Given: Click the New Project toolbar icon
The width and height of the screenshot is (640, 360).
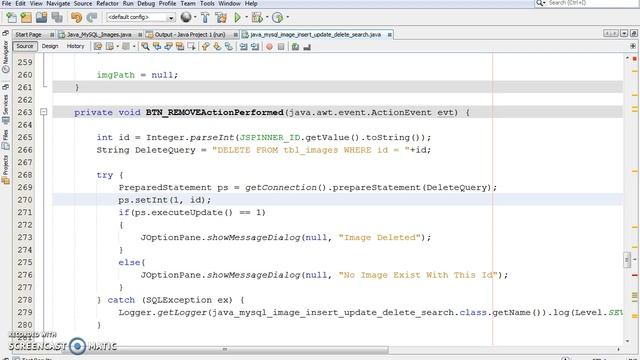Looking at the screenshot, I should point(26,17).
